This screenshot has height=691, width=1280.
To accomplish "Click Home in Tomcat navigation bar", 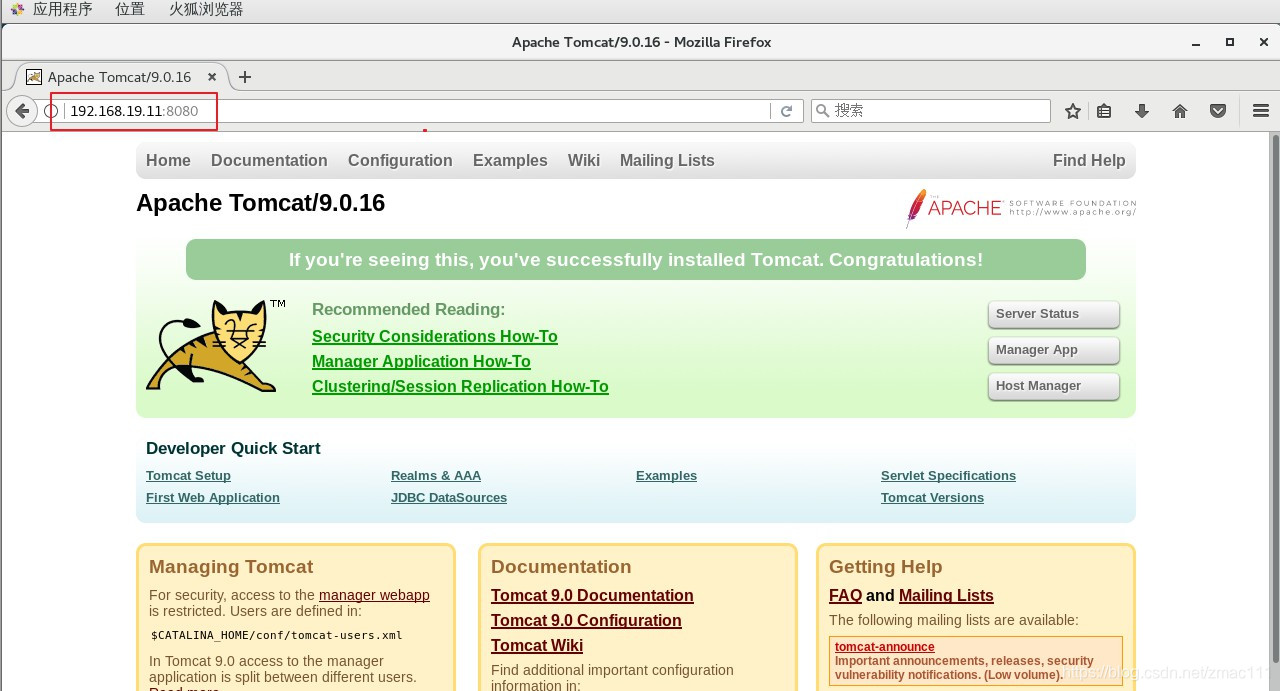I will tap(168, 160).
